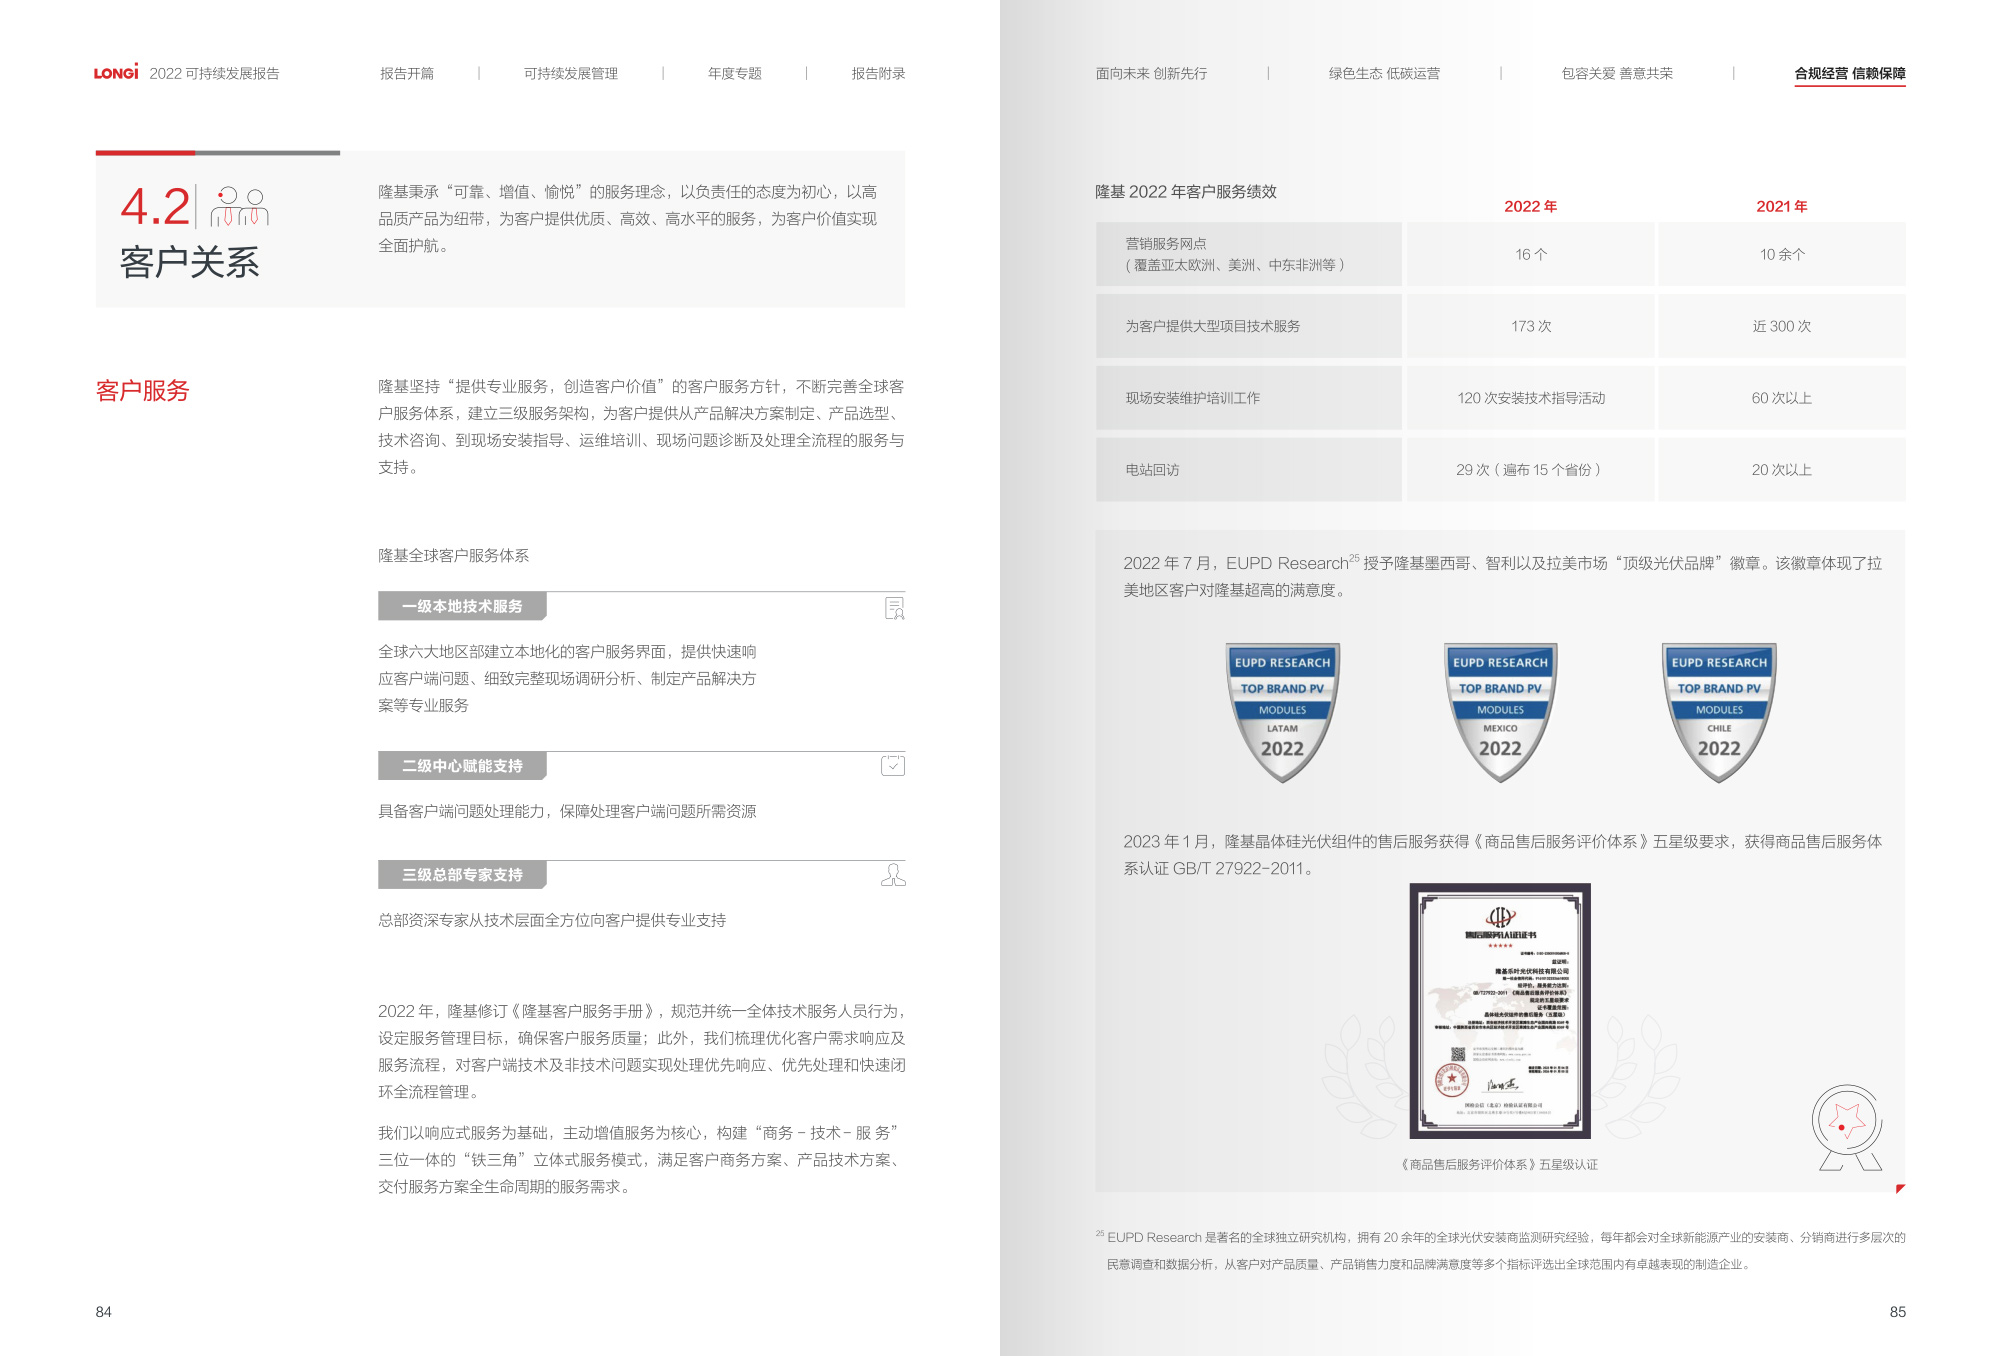Click the EUPD CHILE 2022 badge
Image resolution: width=2000 pixels, height=1356 pixels.
coord(1719,712)
